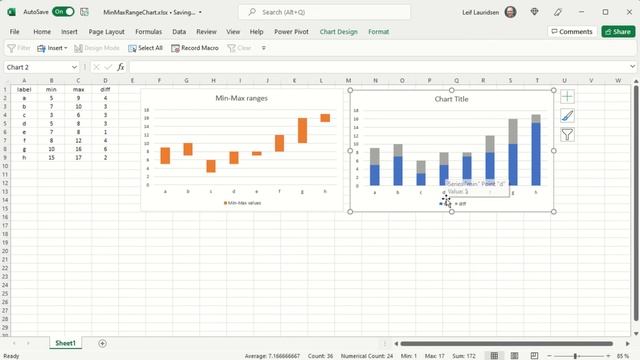Open the File menu
The height and width of the screenshot is (360, 640).
tap(14, 31)
